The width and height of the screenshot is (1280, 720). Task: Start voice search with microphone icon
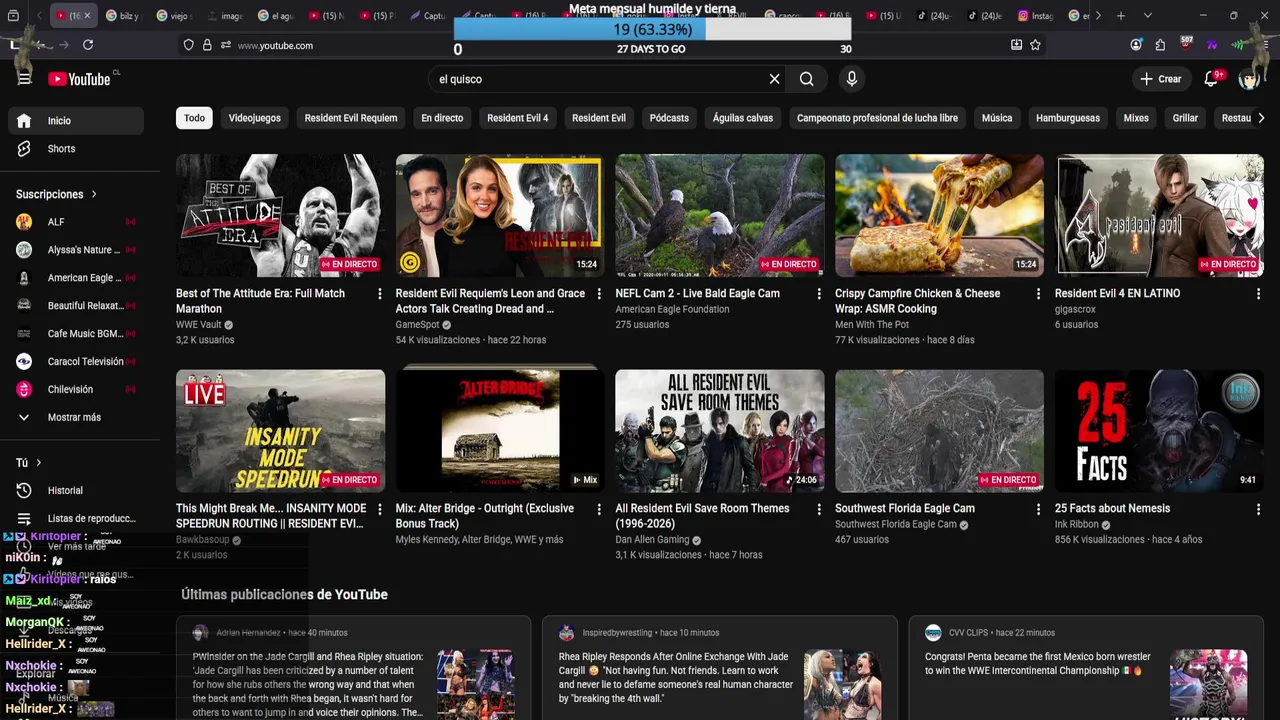pyautogui.click(x=851, y=79)
